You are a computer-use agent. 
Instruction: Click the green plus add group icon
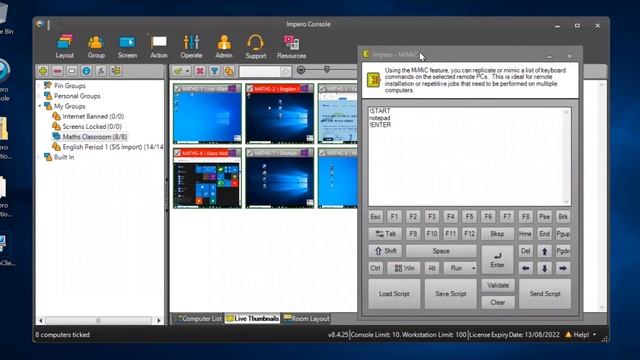pos(43,71)
